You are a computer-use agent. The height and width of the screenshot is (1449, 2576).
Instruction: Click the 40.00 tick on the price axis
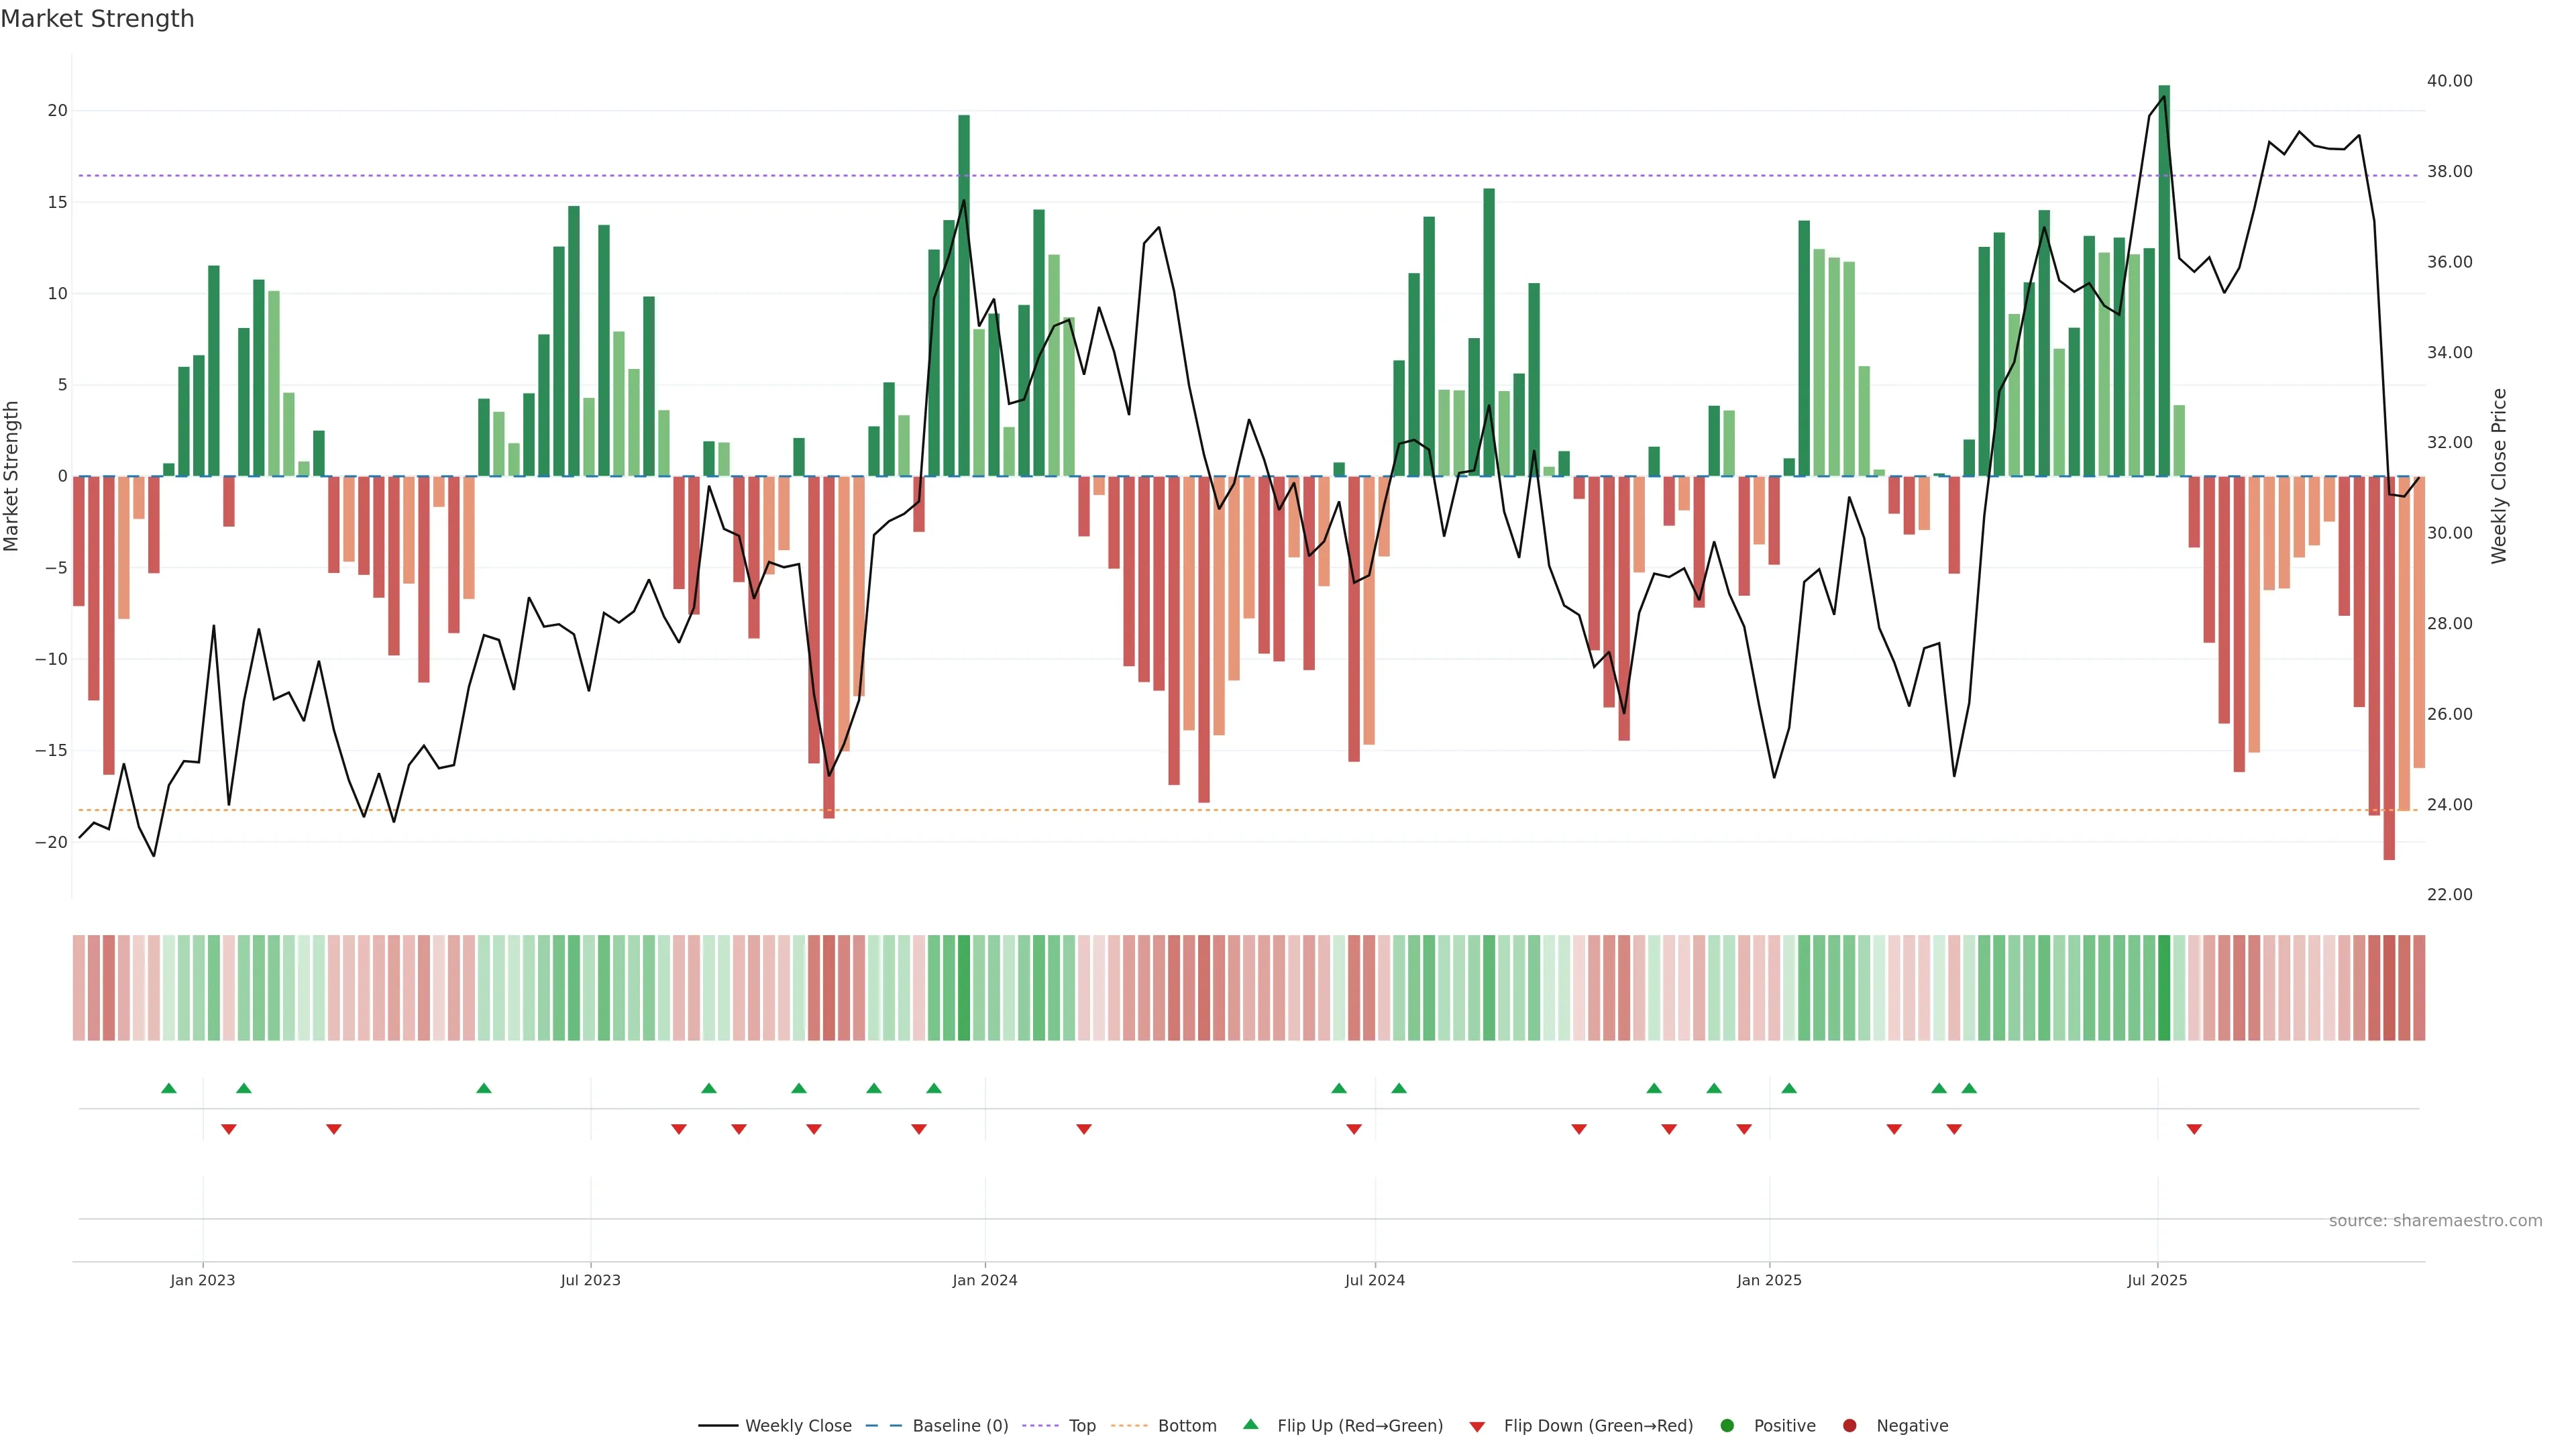[2449, 81]
